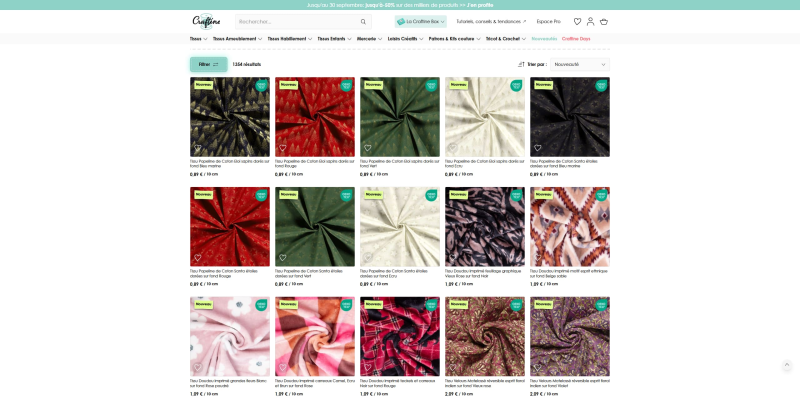The image size is (800, 400).
Task: Open the Eloi sapins fond Ecru fabric image
Action: click(485, 117)
